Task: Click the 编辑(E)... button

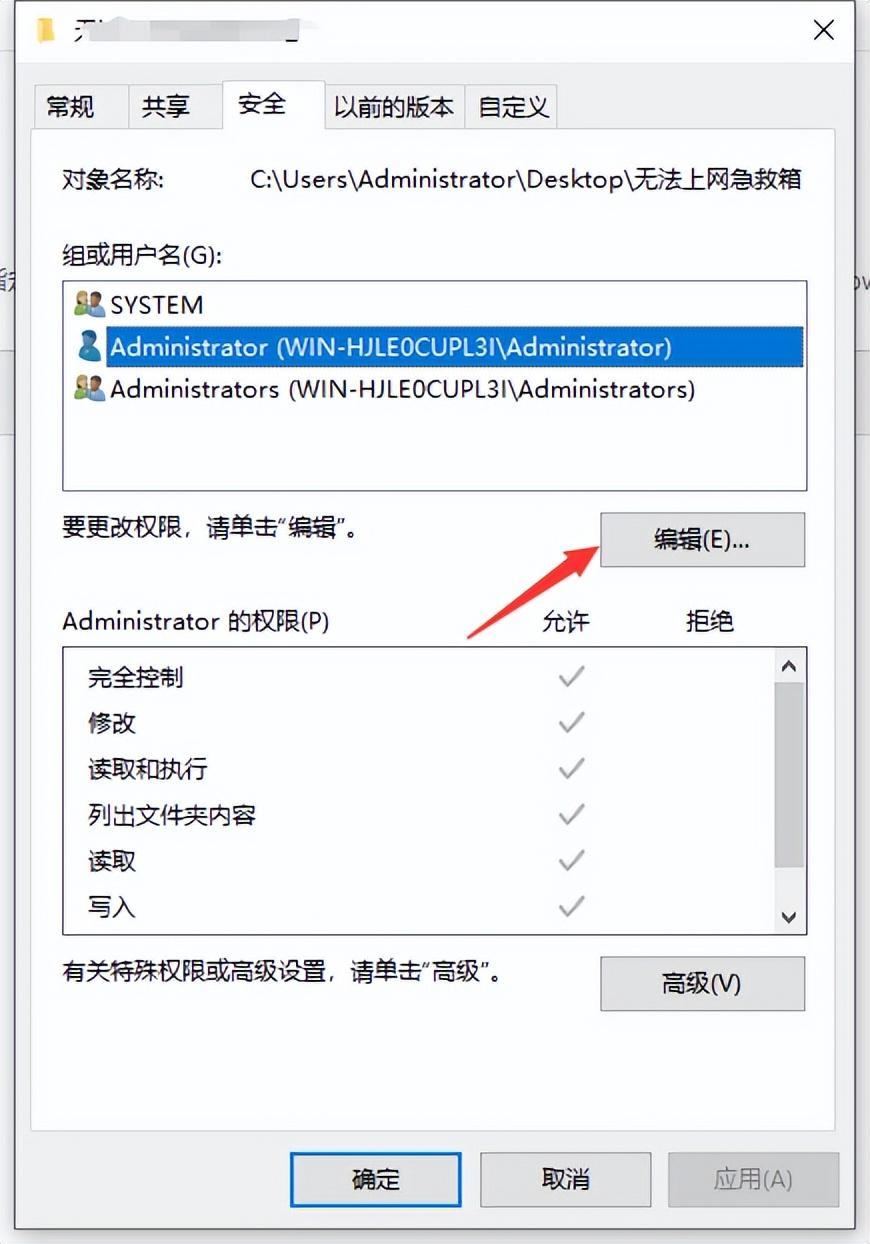Action: click(702, 540)
